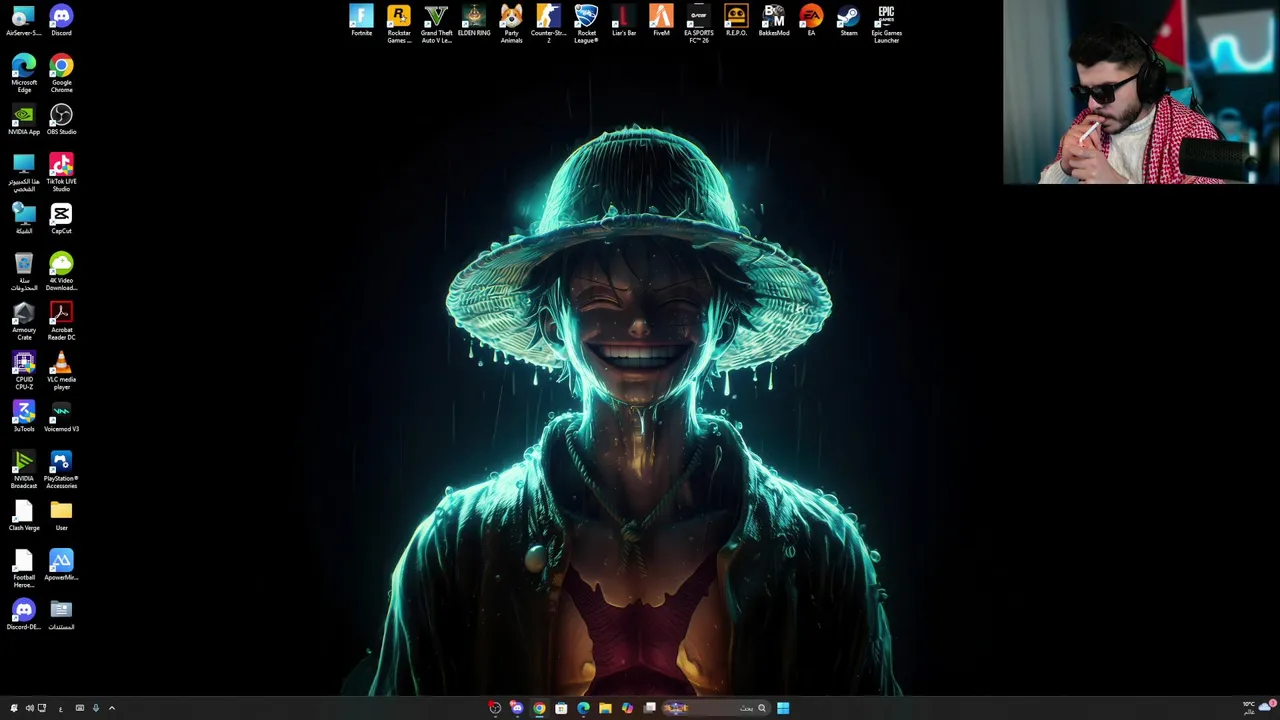Screen dimensions: 1280x720
Task: Open the notification bell in tray
Action: (x=14, y=708)
